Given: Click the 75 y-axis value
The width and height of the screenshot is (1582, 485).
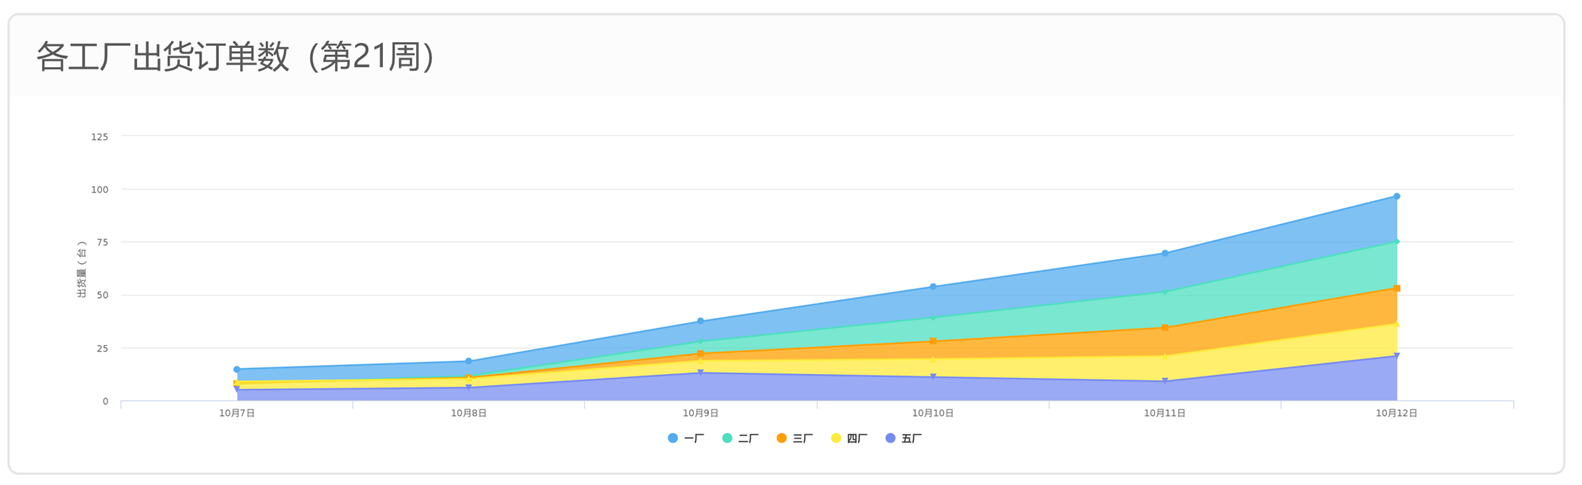Looking at the screenshot, I should tap(103, 242).
